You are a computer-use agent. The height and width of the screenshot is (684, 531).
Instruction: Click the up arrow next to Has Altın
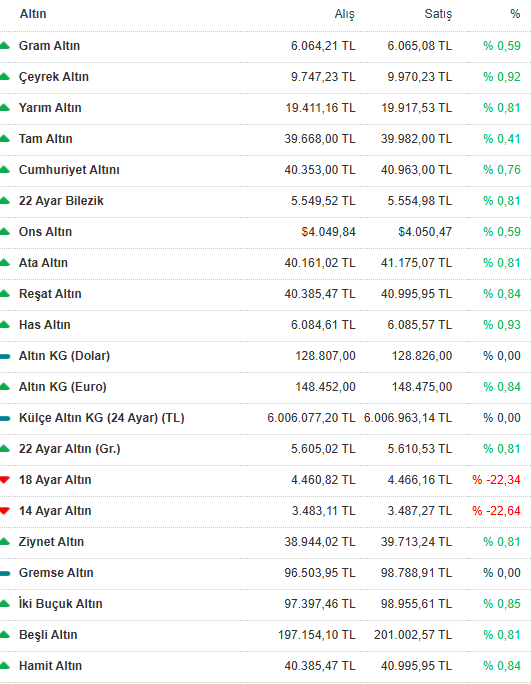tap(4, 324)
